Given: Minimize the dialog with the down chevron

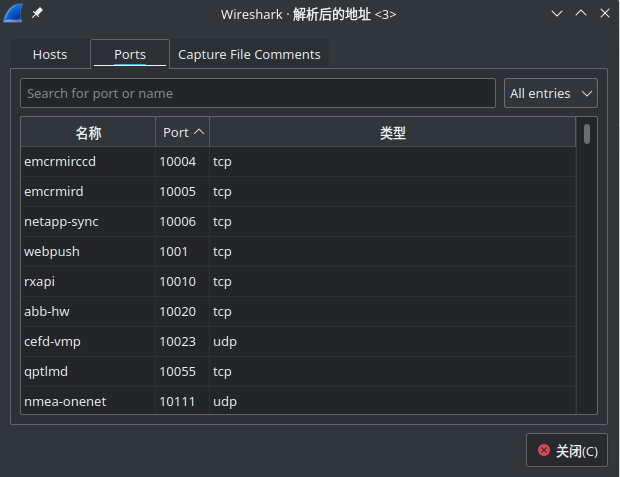Looking at the screenshot, I should coord(557,13).
